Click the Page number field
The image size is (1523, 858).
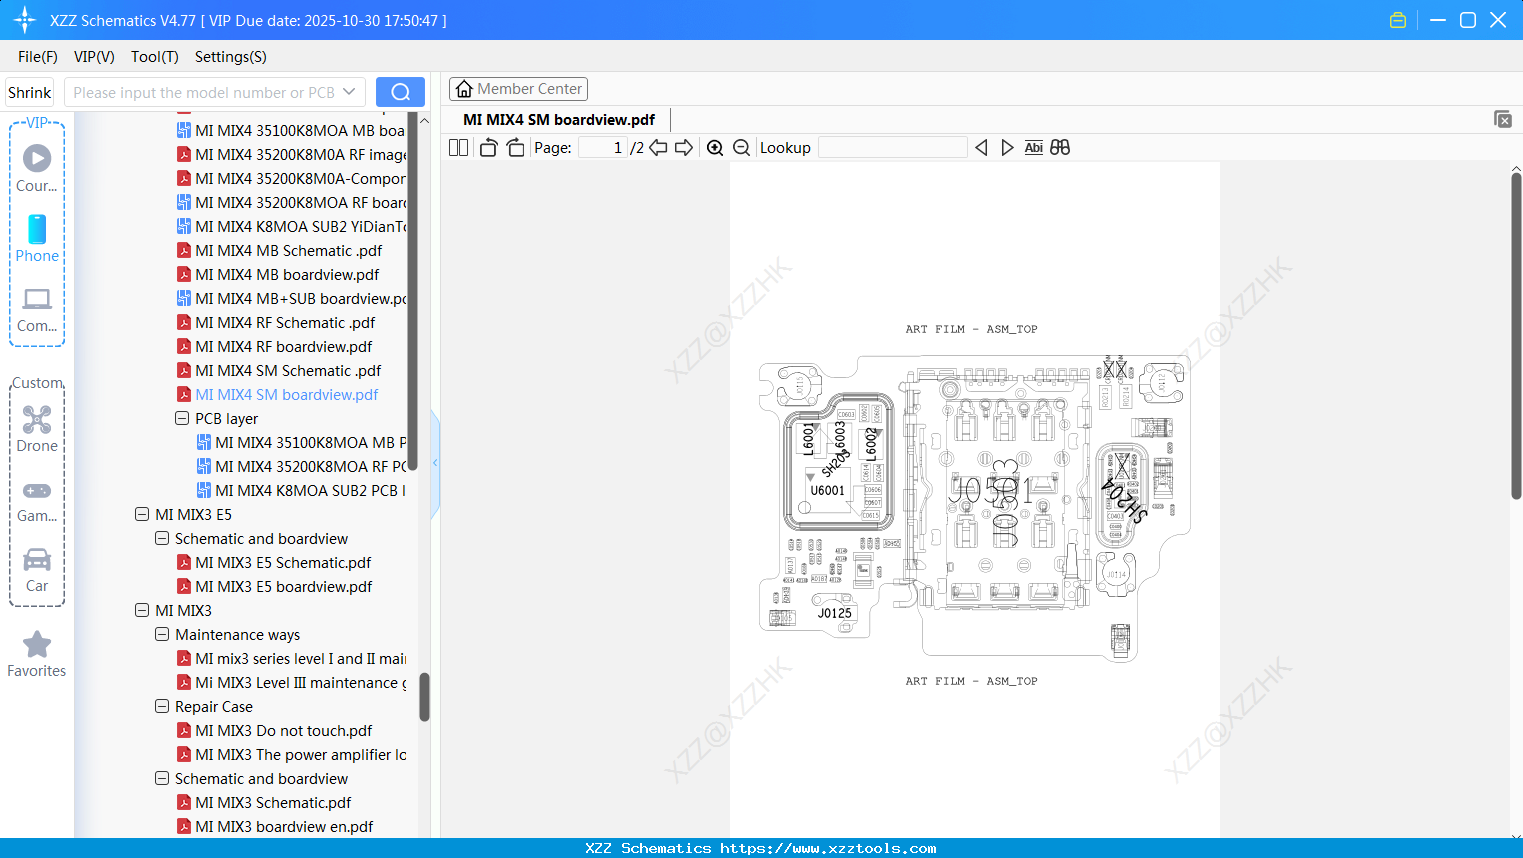[603, 148]
